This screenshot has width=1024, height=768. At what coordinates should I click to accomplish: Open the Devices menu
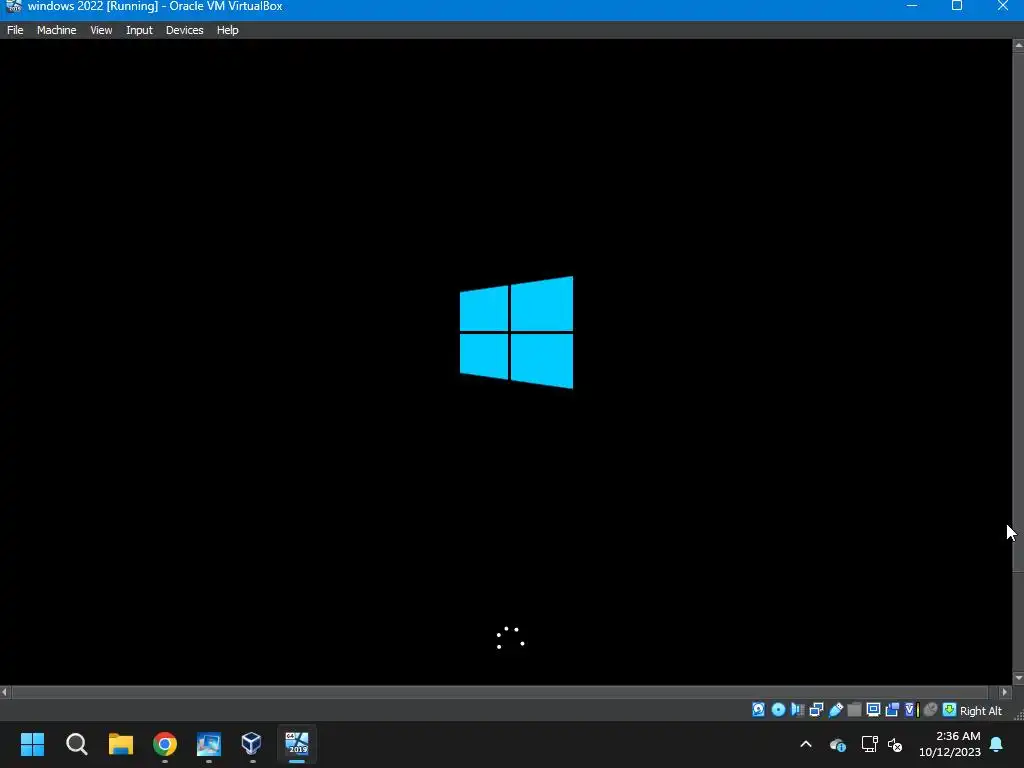click(185, 30)
